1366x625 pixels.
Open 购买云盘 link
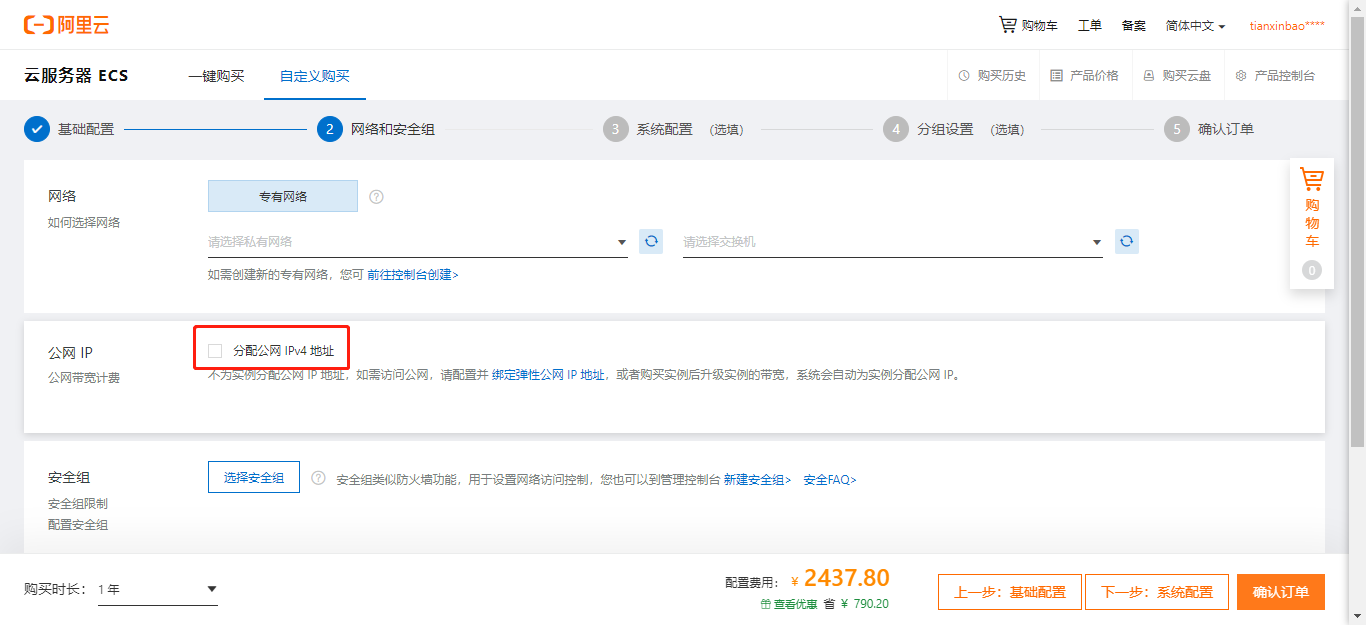(x=1187, y=75)
